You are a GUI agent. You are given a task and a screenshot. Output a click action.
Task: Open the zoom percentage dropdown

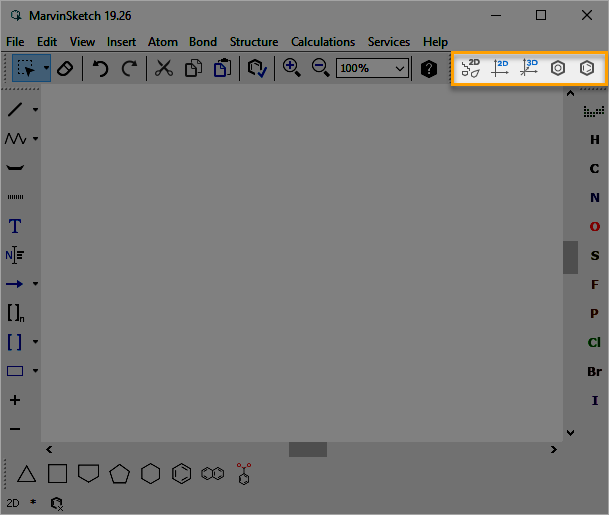point(400,69)
